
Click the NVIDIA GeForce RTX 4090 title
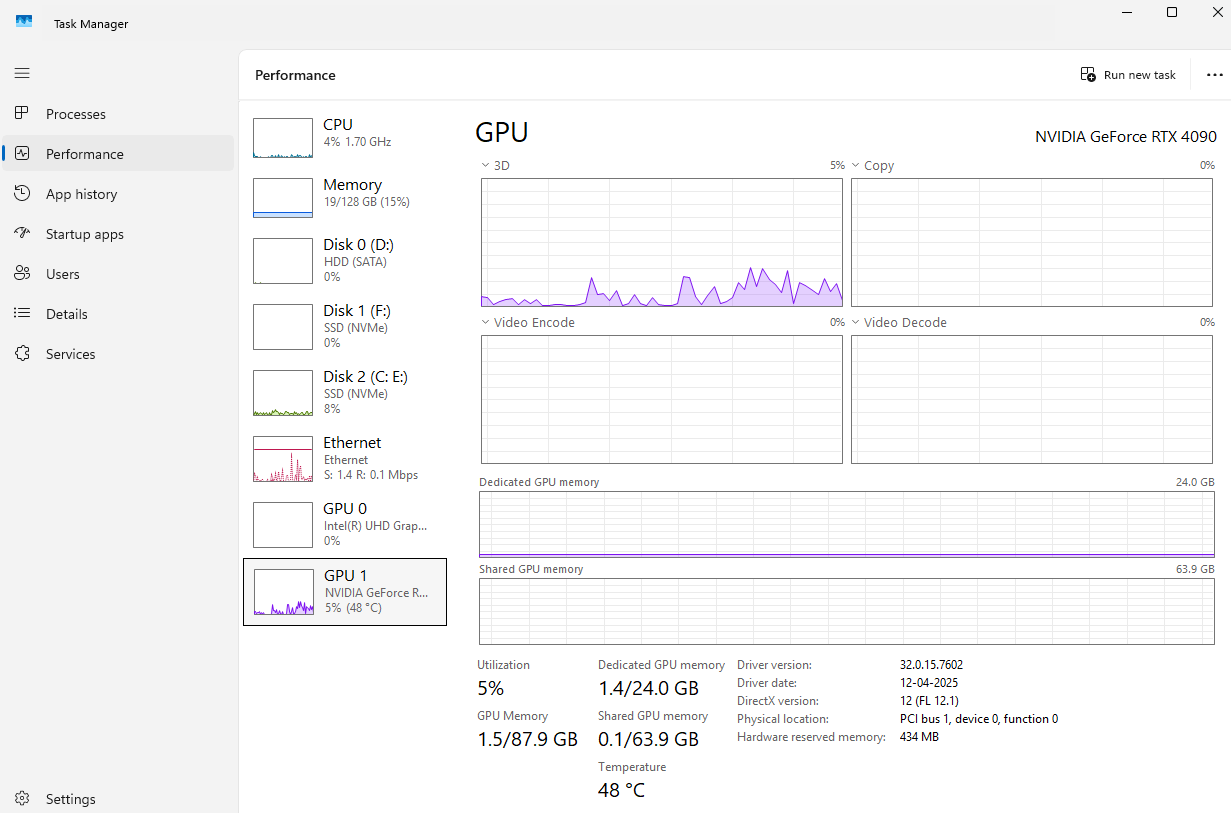point(1126,137)
